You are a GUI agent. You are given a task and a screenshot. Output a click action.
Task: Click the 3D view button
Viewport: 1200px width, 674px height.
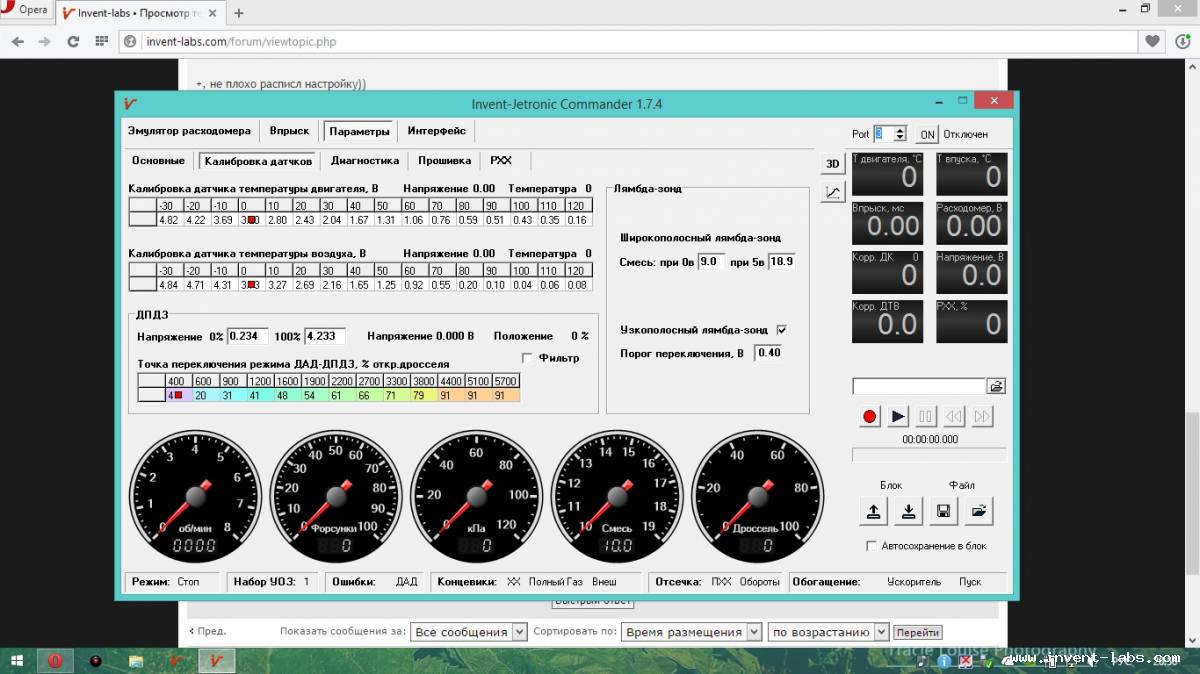point(832,164)
